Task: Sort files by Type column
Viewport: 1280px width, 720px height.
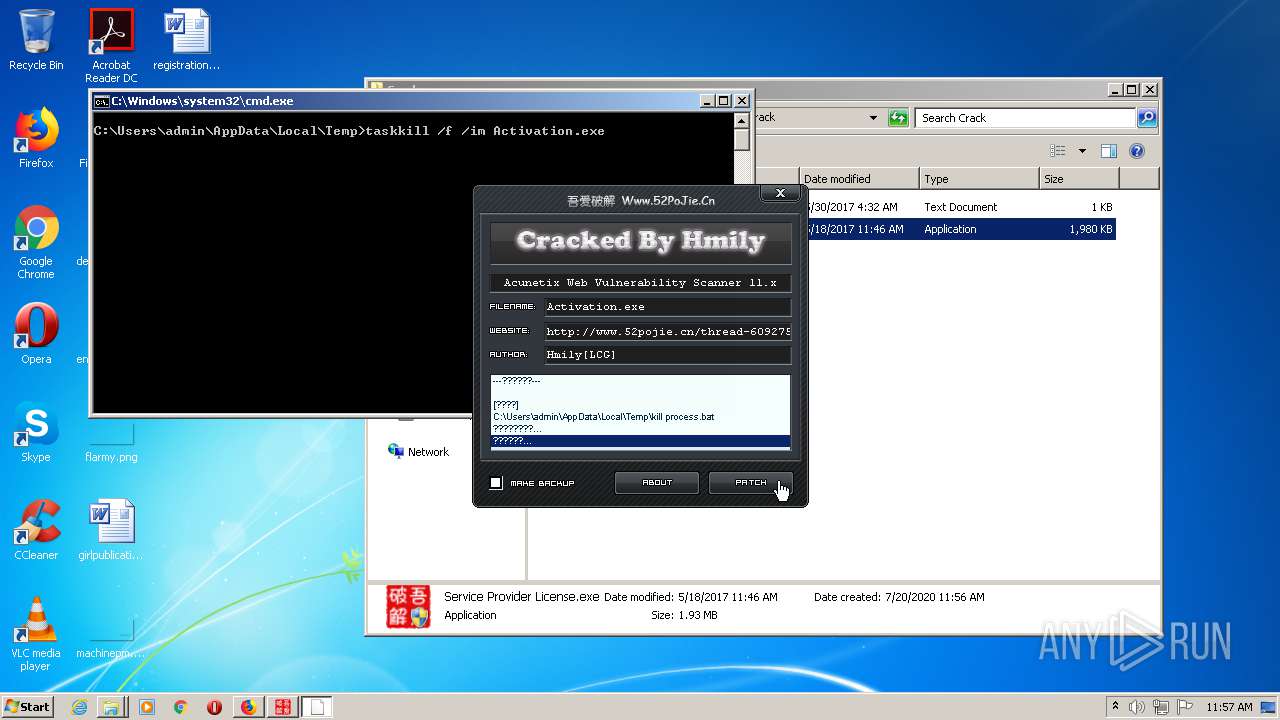Action: tap(979, 179)
